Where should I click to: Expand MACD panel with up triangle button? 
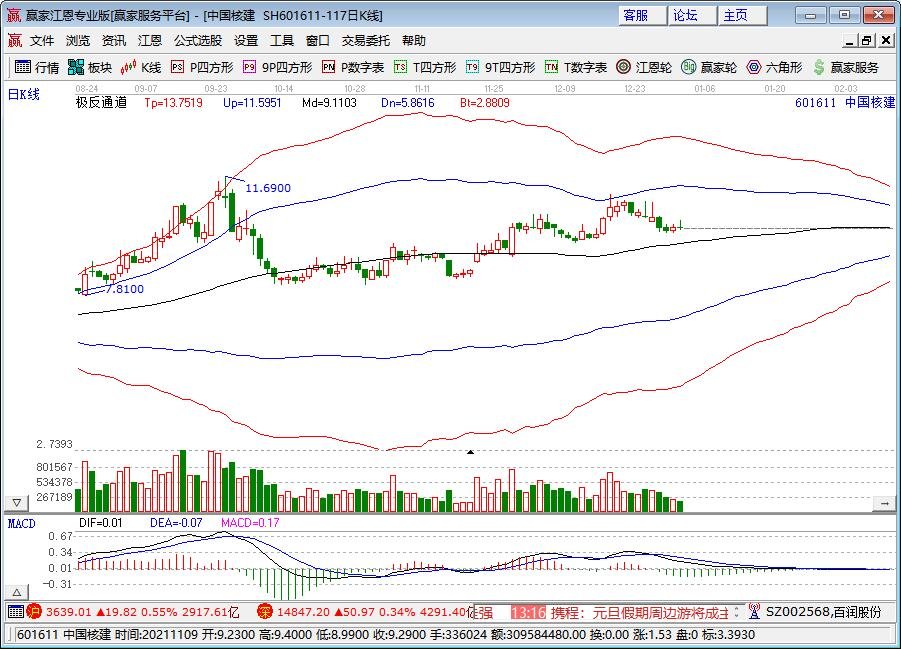pos(17,592)
